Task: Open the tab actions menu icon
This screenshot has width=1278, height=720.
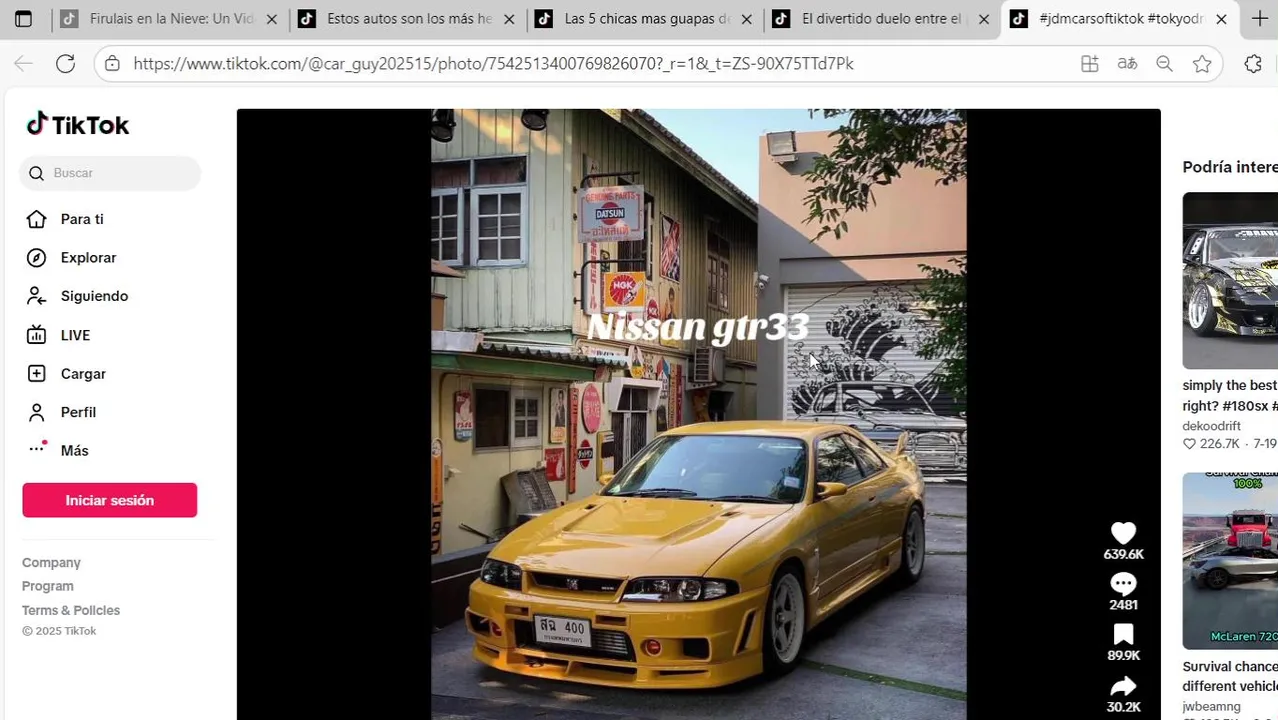Action: pos(23,19)
